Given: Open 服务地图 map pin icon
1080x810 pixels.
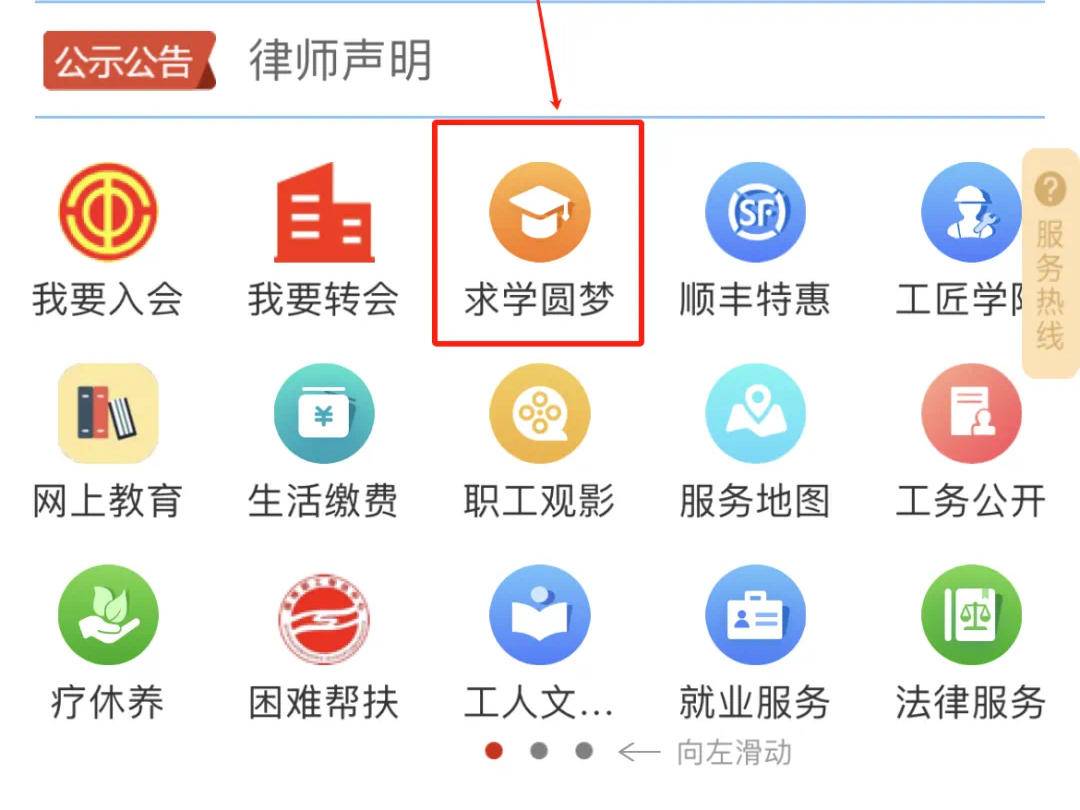Looking at the screenshot, I should 756,413.
